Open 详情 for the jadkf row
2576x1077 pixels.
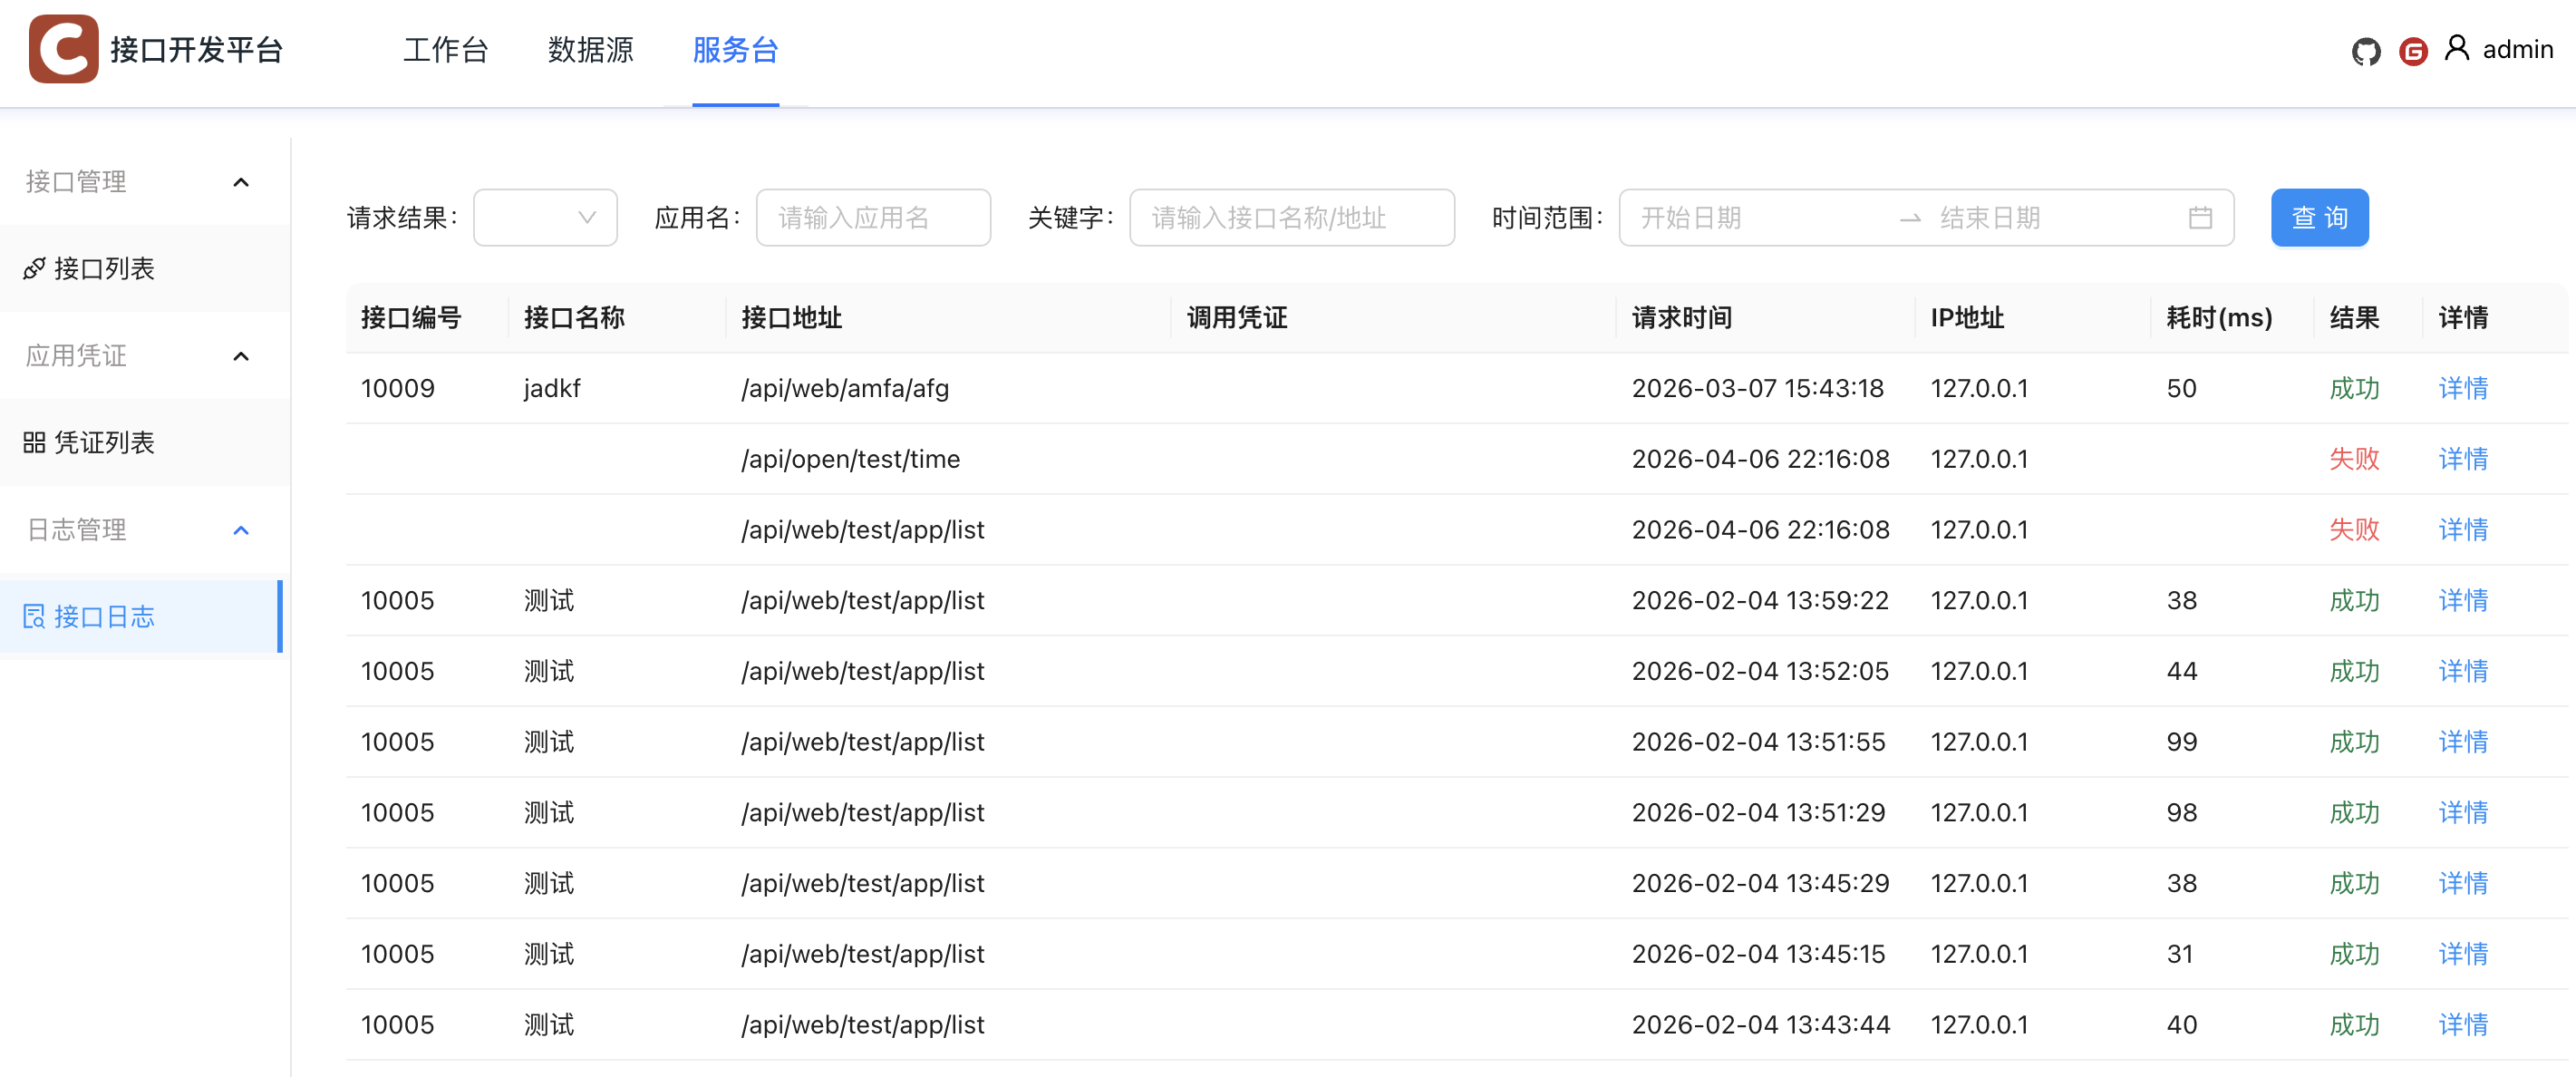tap(2462, 388)
